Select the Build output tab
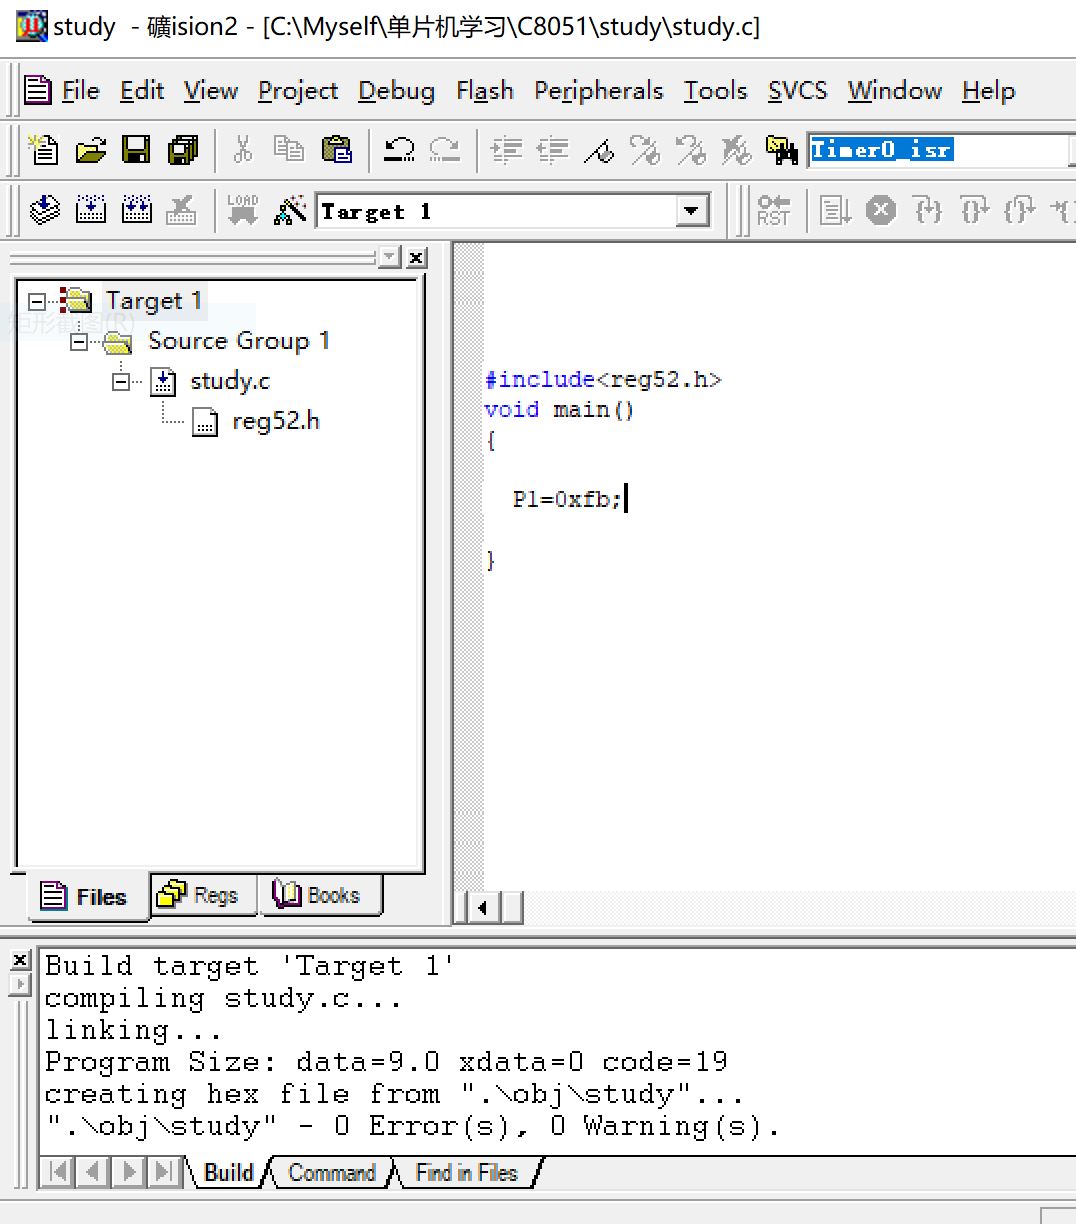Viewport: 1076px width, 1224px height. pos(228,1173)
